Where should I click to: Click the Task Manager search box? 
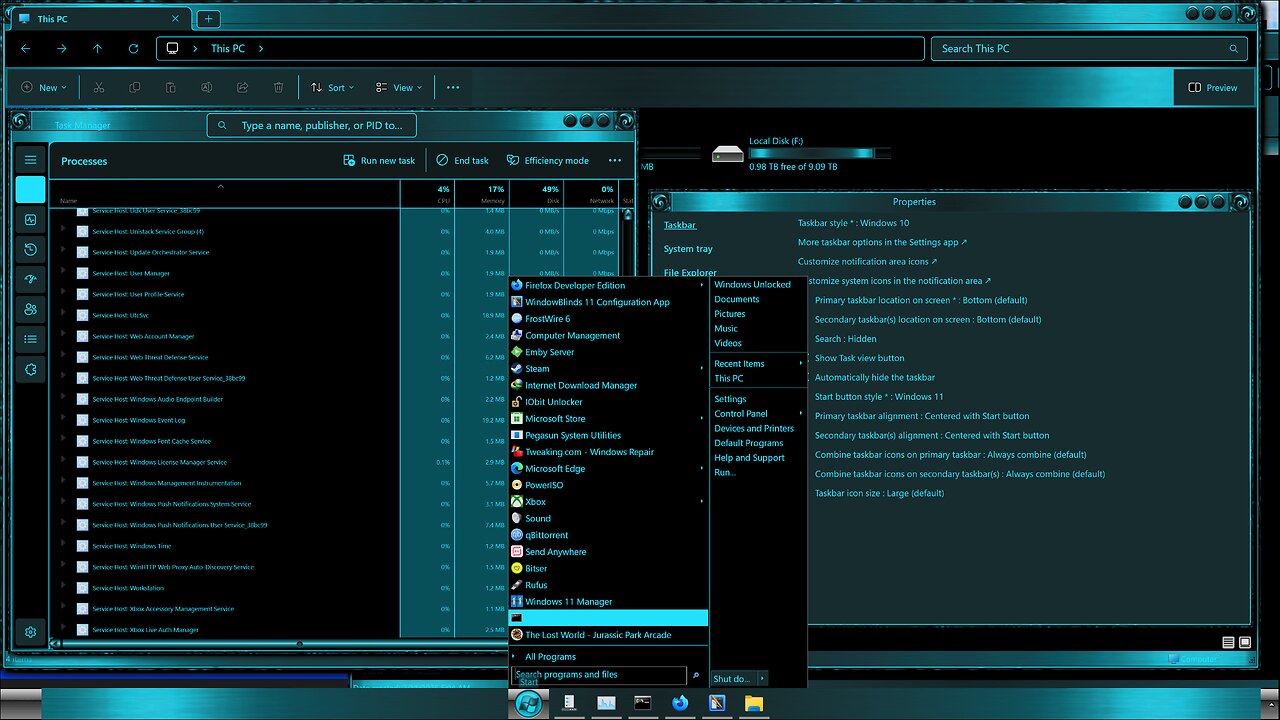point(312,126)
